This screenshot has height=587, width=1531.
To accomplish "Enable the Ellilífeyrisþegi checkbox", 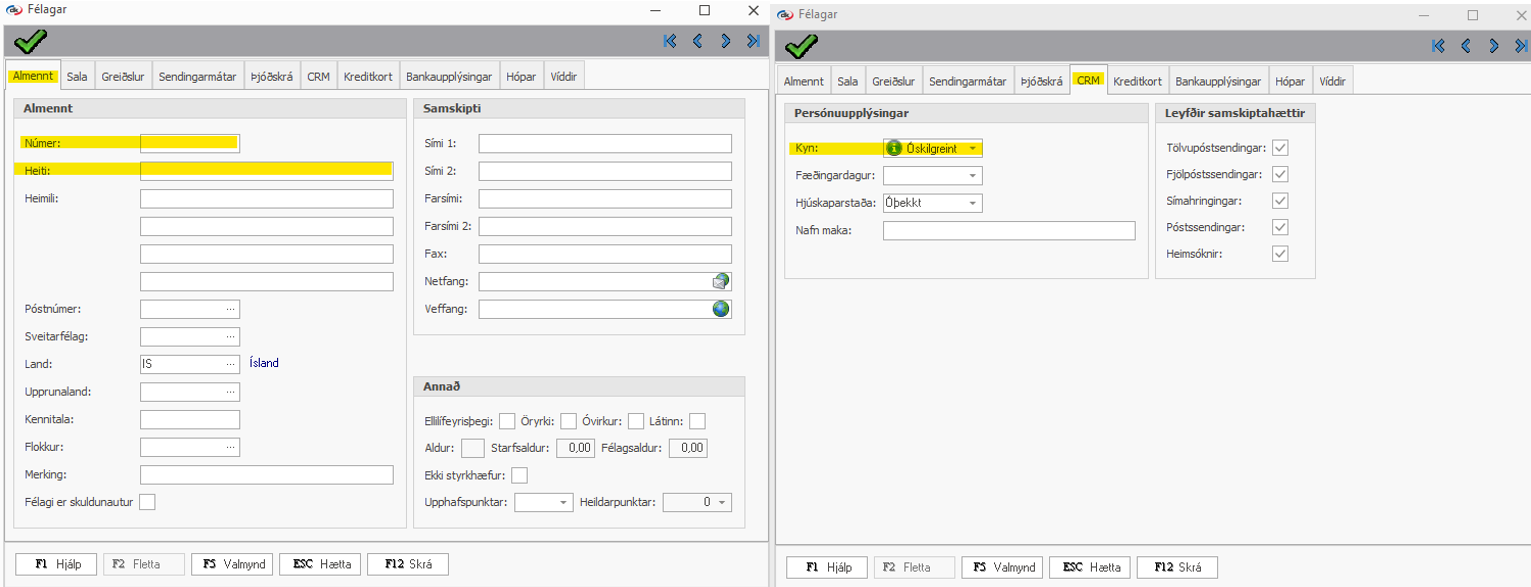I will tap(507, 420).
